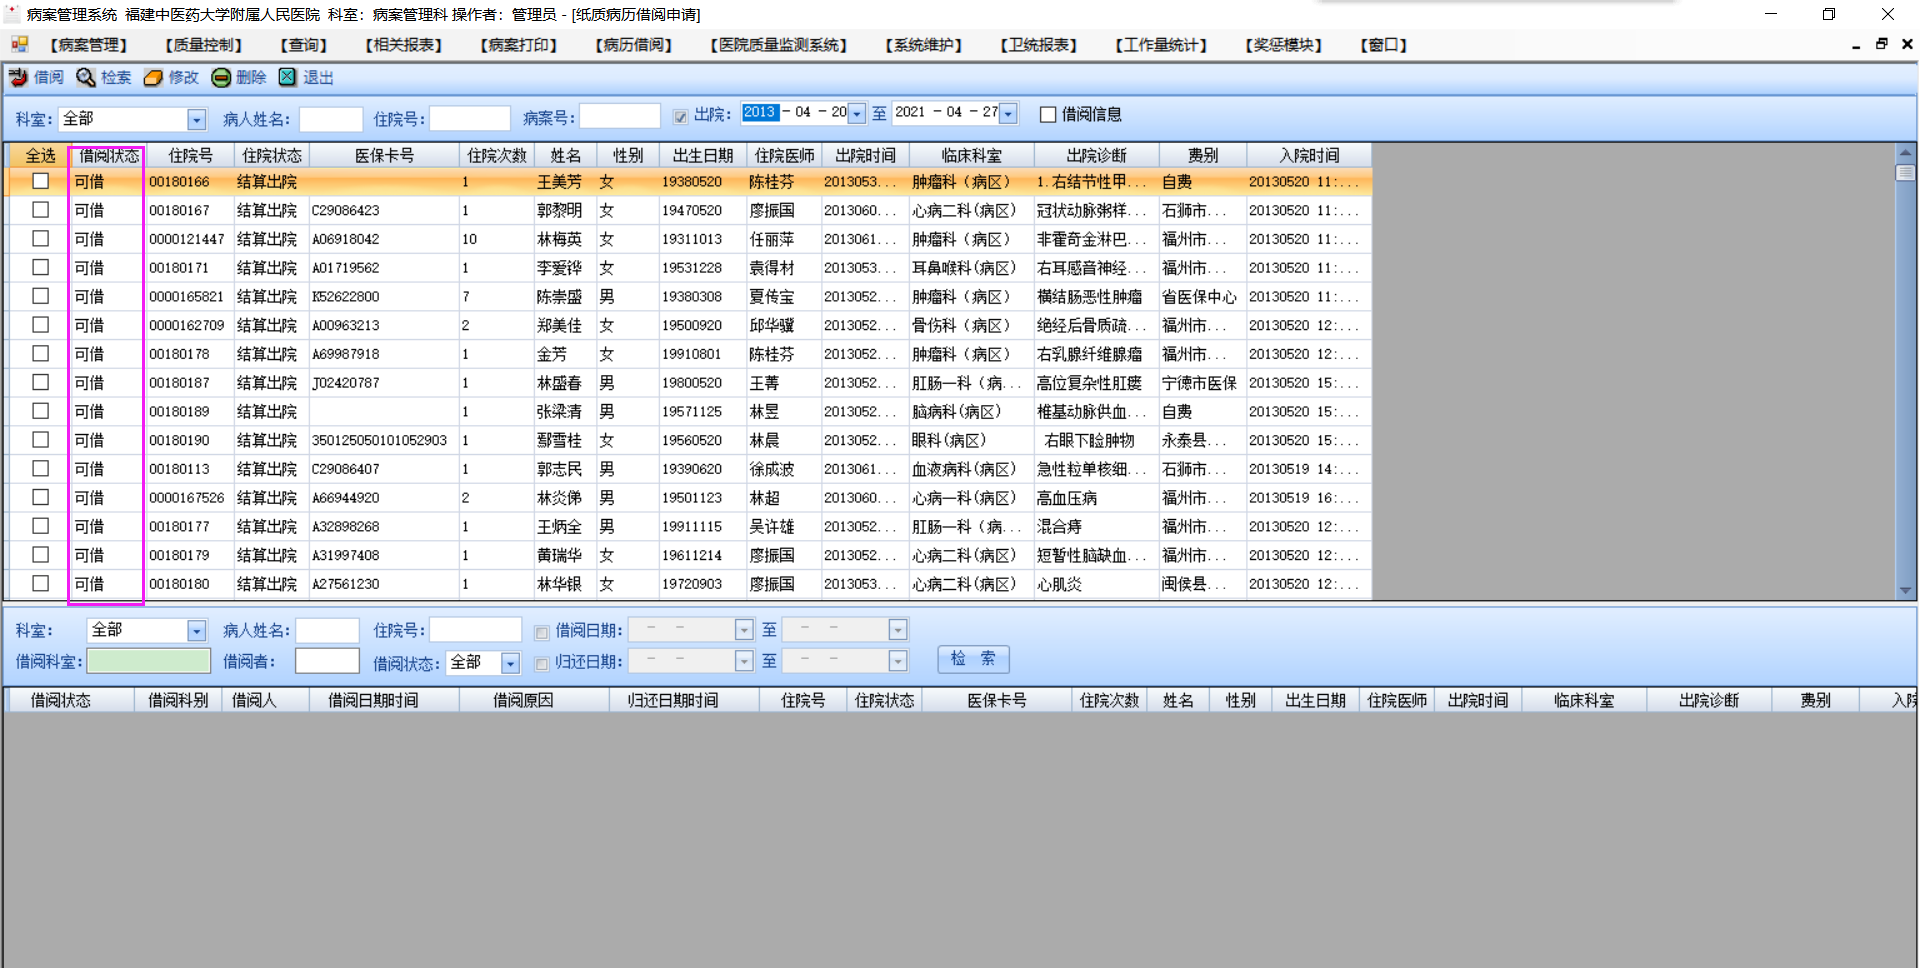
Task: Tick the checkbox for patient 林梅英
Action: (x=40, y=239)
